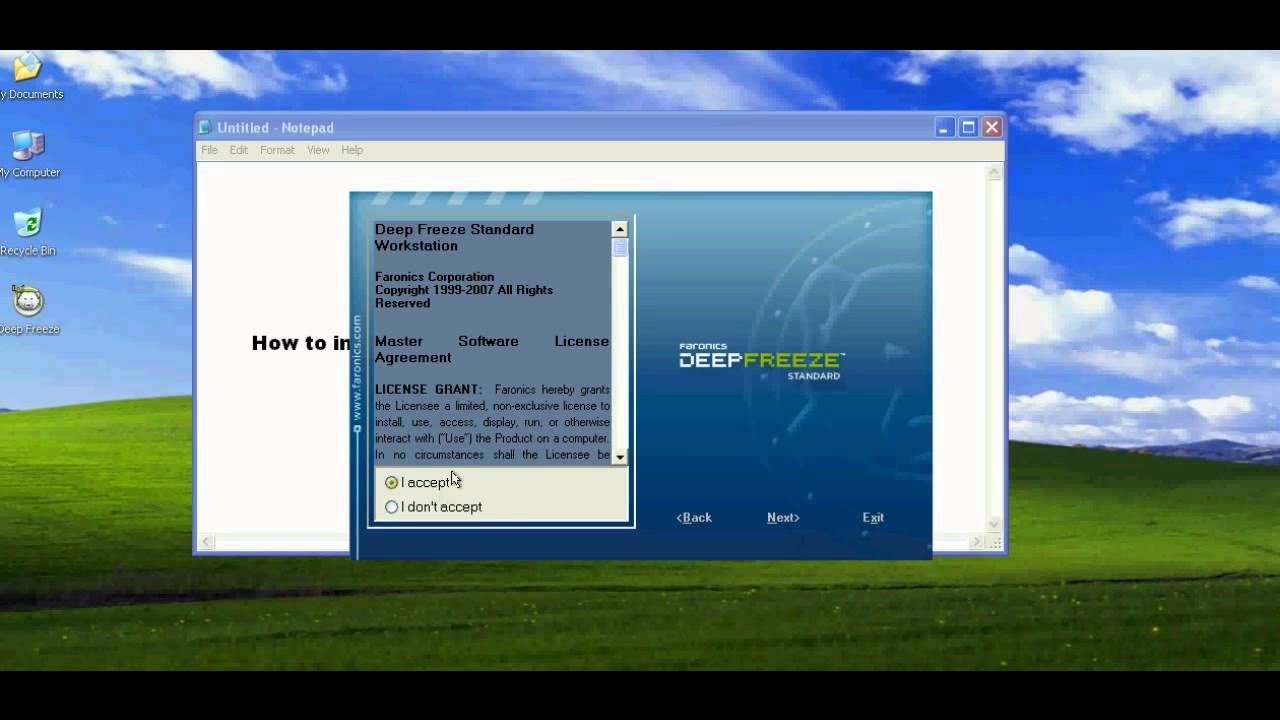
Task: Maximize the Notepad window
Action: coord(968,127)
